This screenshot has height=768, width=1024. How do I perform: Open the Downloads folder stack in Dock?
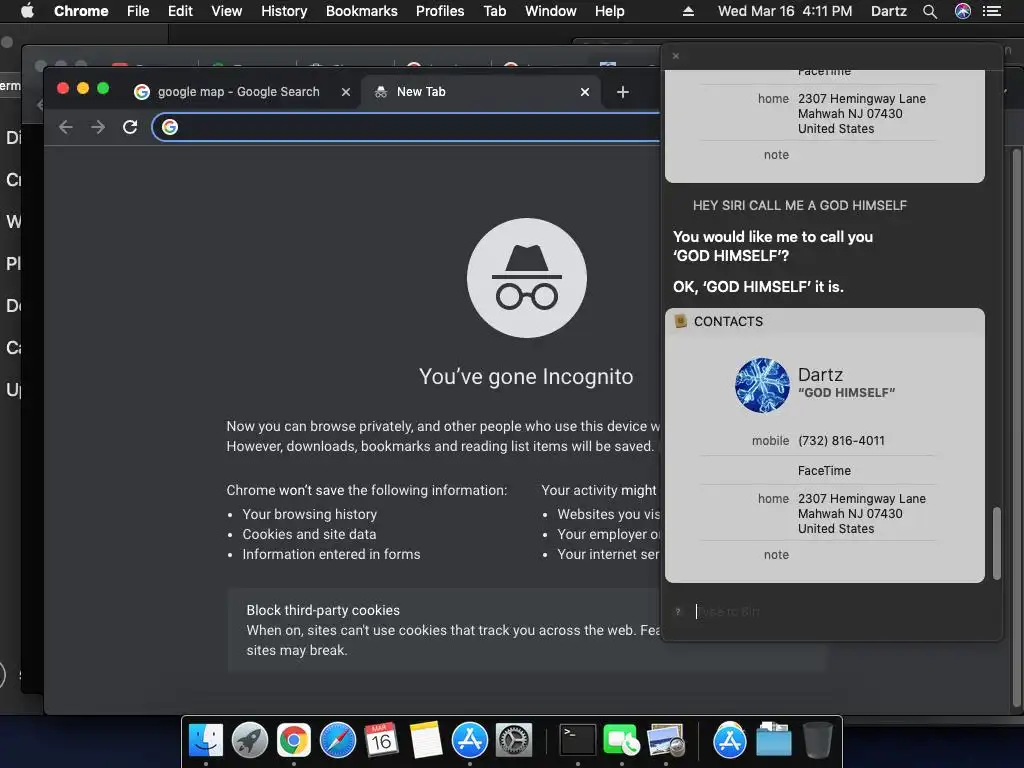click(x=774, y=741)
